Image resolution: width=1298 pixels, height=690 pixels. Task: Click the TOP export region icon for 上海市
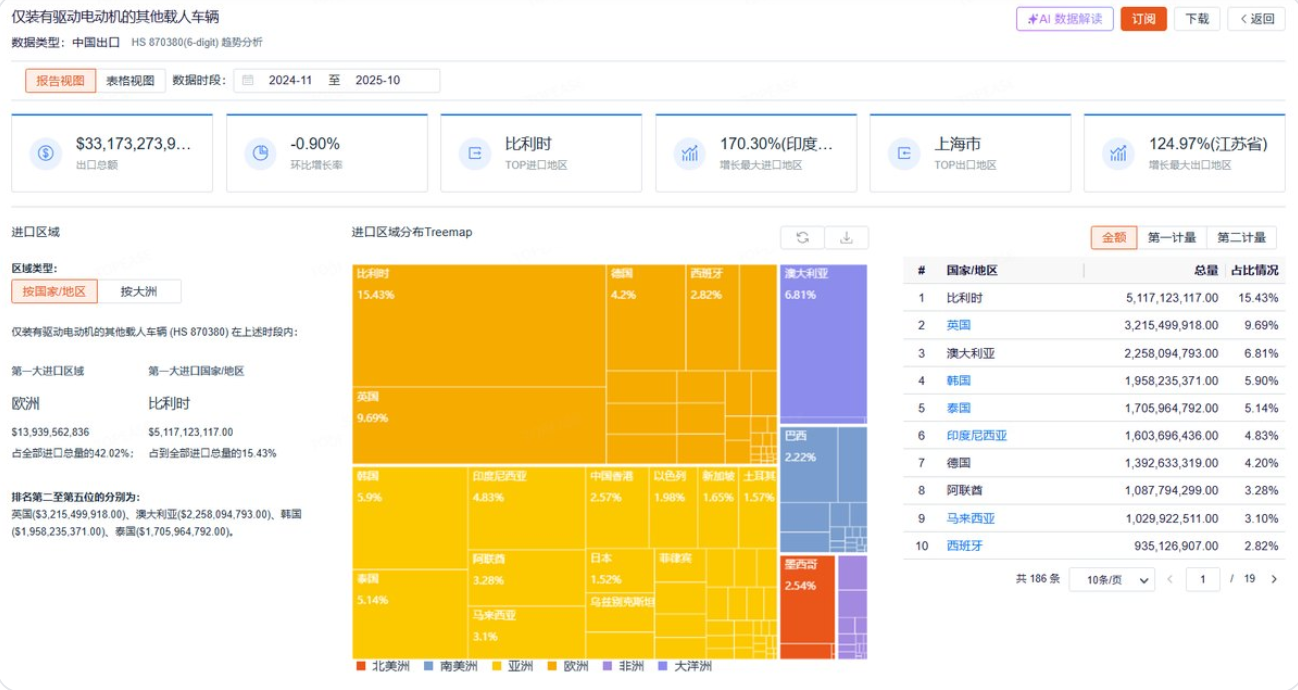pos(905,153)
